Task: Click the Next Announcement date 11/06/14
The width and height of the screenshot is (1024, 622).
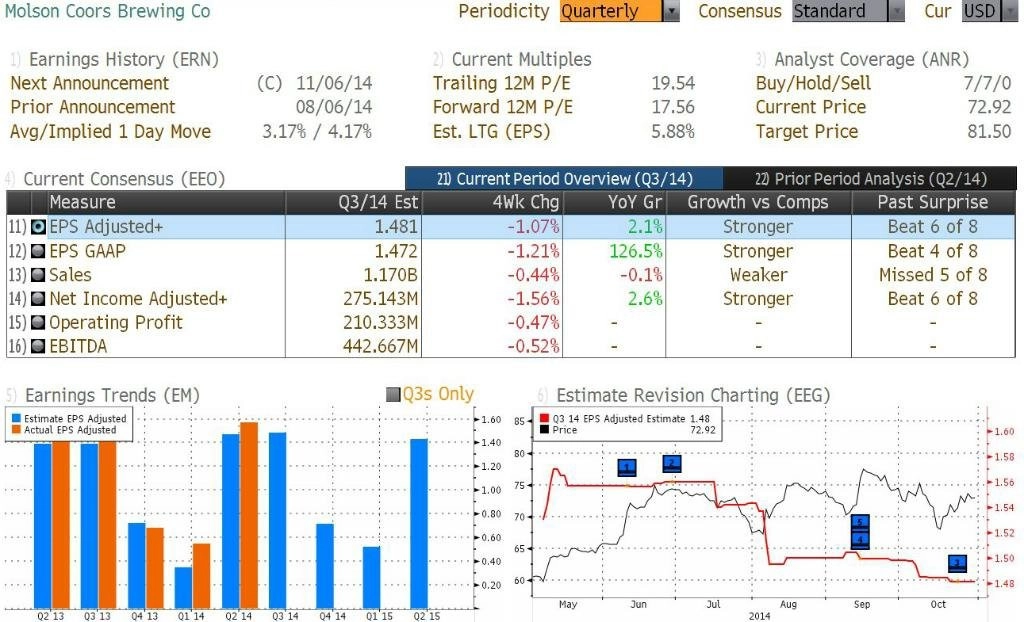Action: (334, 84)
